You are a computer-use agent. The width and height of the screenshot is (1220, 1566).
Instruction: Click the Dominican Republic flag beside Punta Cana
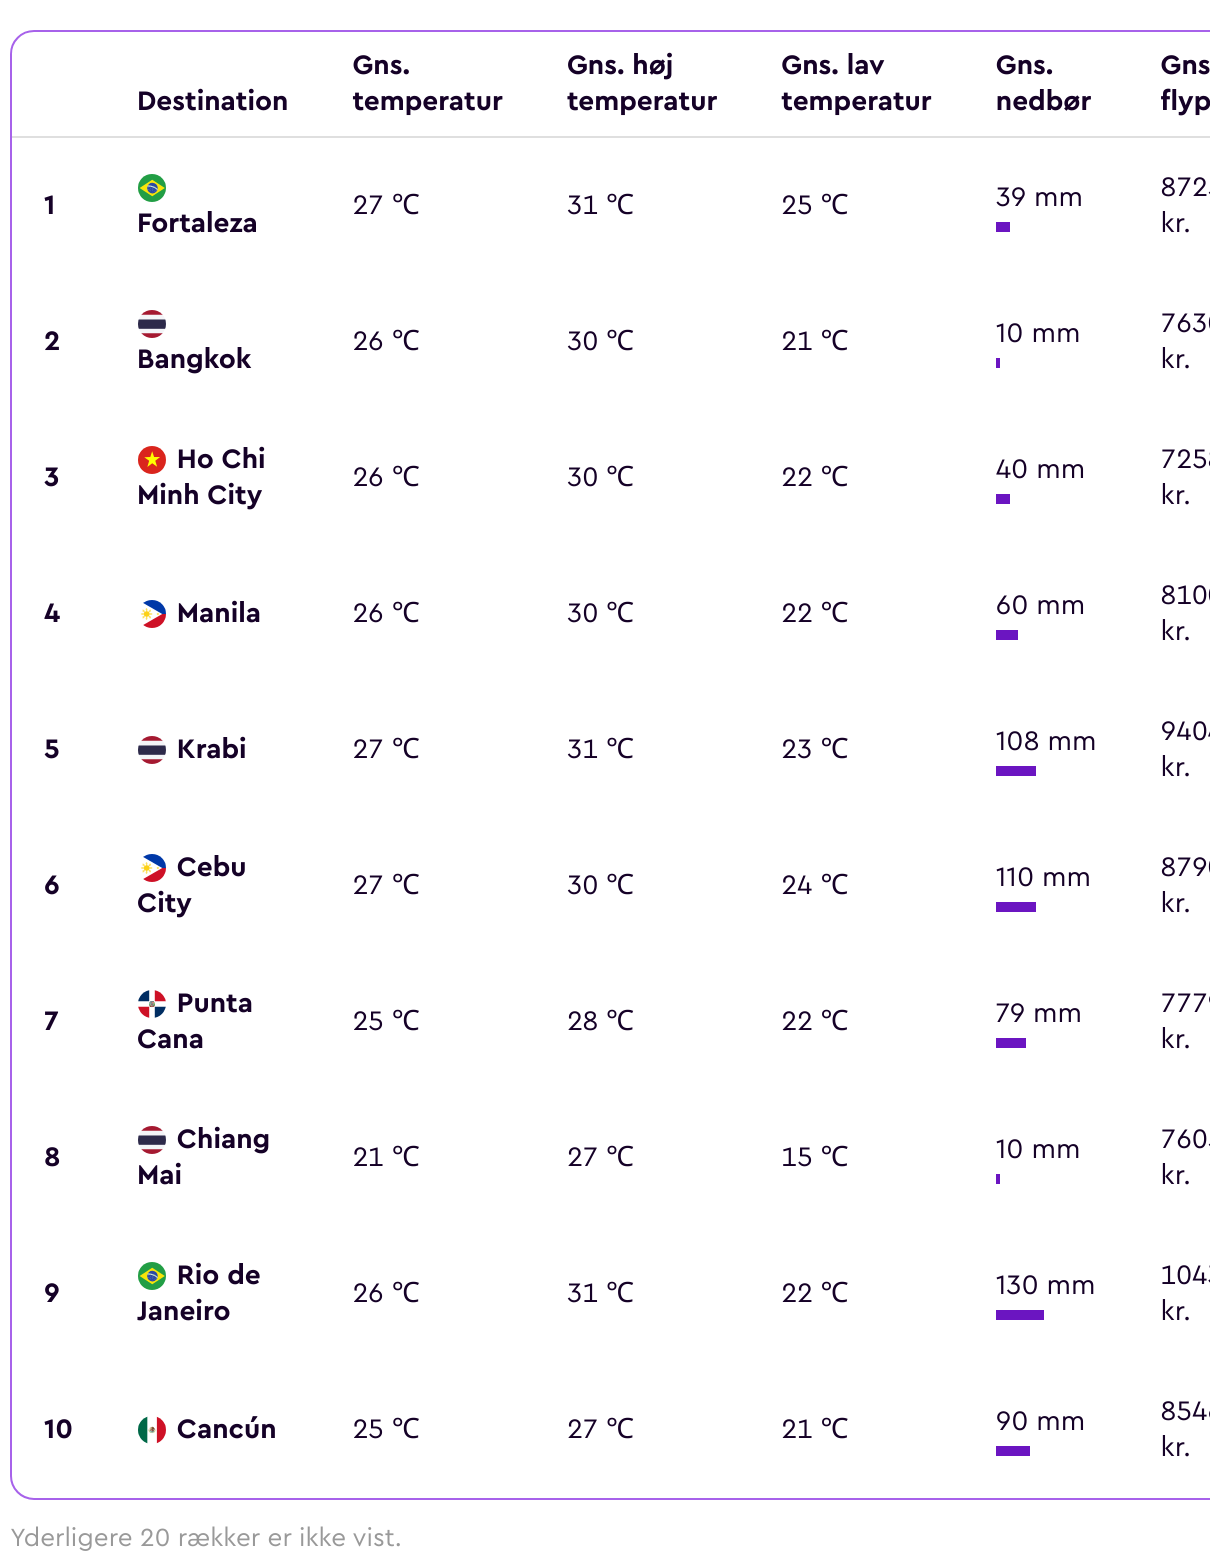point(152,1003)
